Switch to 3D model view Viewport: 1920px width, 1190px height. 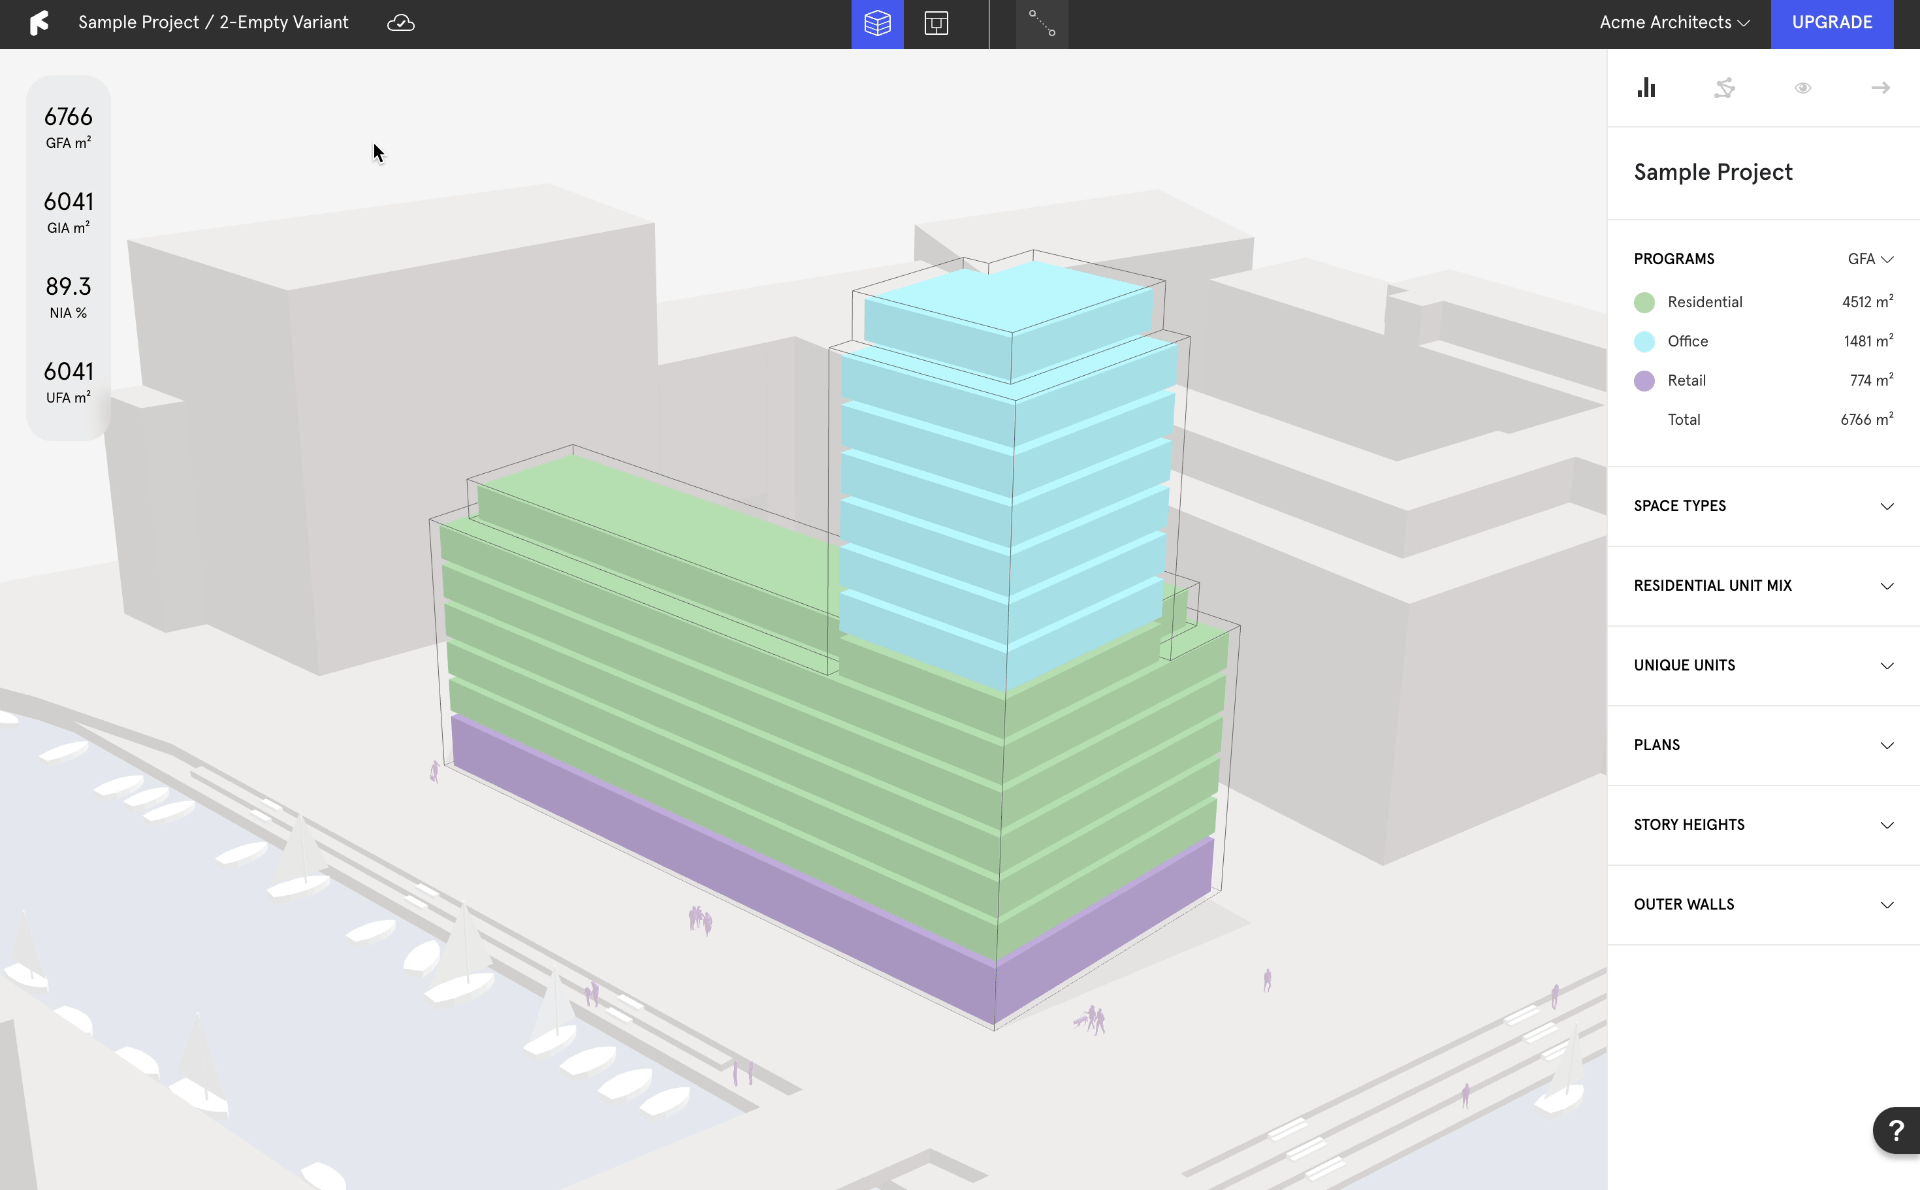click(x=877, y=23)
